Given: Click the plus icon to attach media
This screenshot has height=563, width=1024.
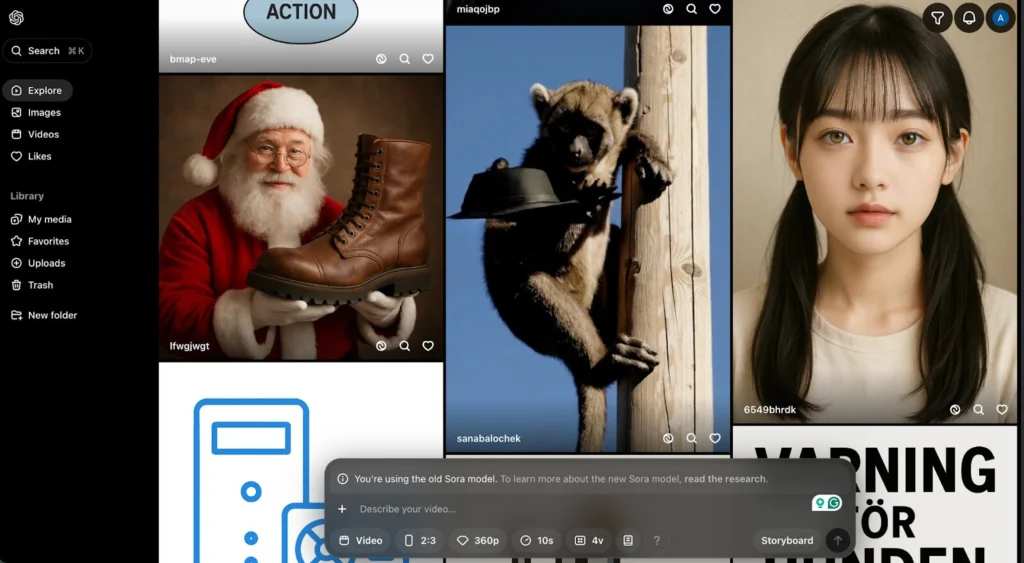Looking at the screenshot, I should (x=342, y=509).
